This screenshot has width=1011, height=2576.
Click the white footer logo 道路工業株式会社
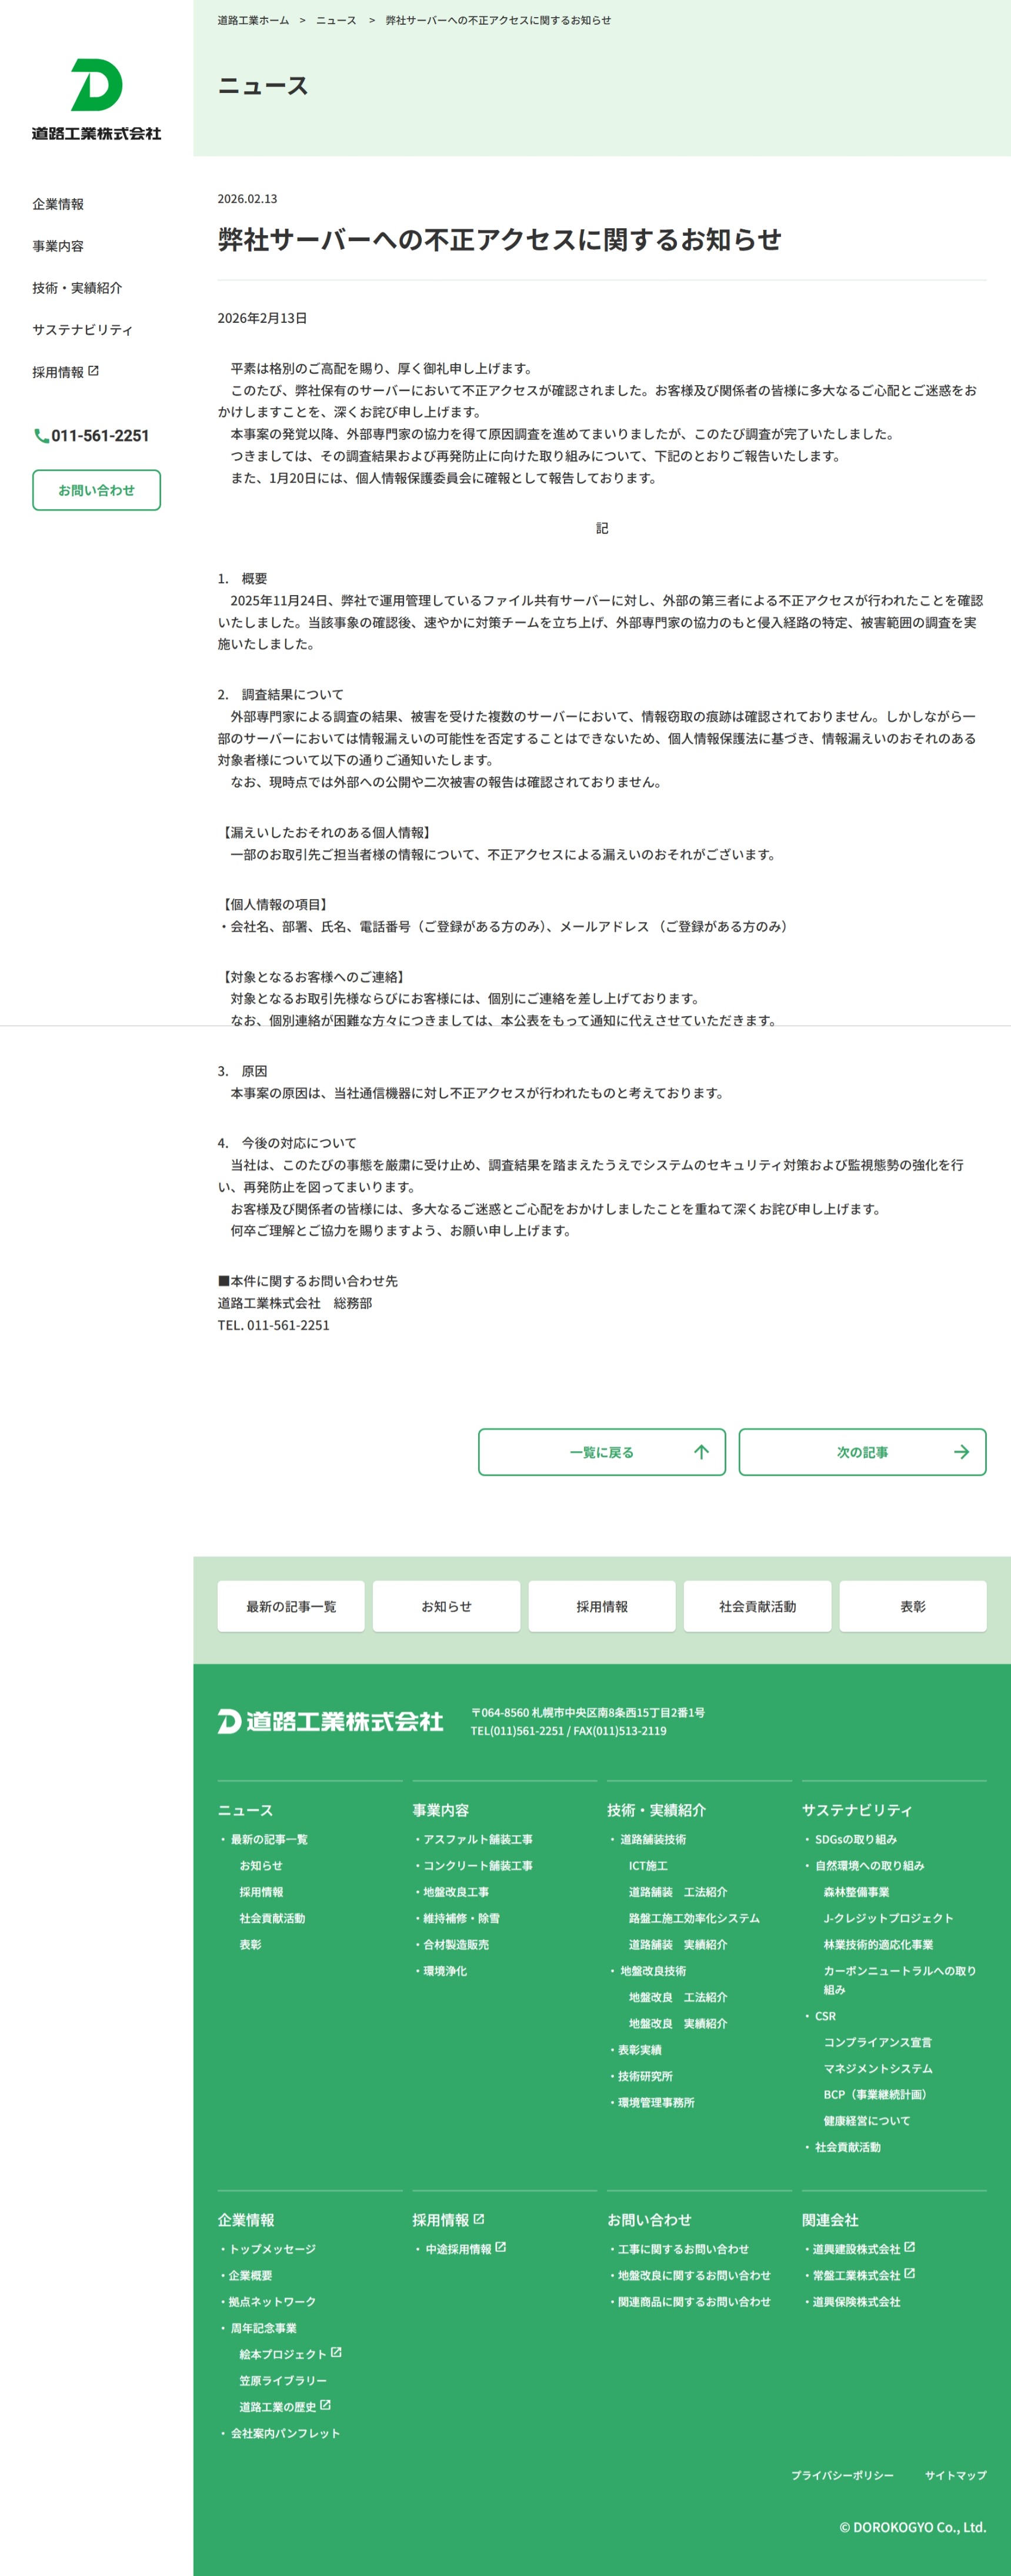pos(330,1720)
